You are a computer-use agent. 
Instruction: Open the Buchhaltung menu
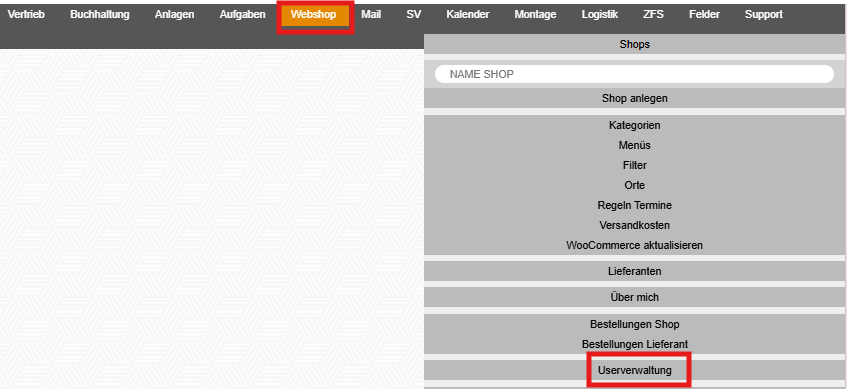pos(99,15)
